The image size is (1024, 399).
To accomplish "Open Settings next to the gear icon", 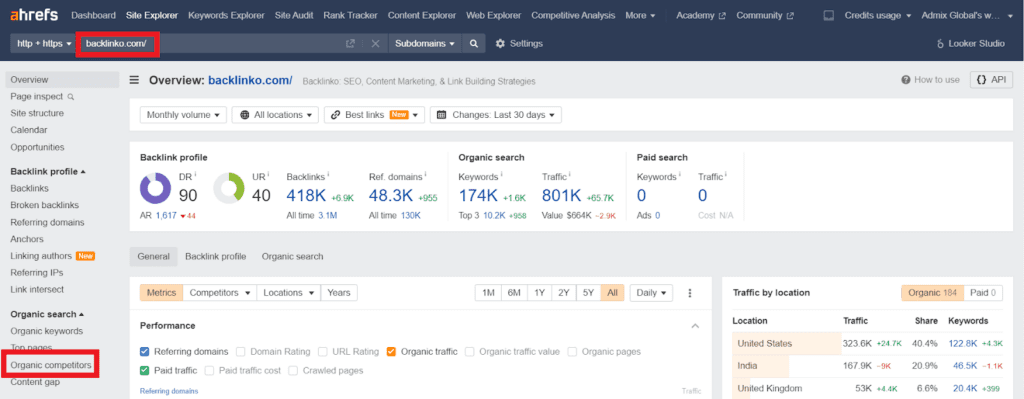I will [x=520, y=44].
